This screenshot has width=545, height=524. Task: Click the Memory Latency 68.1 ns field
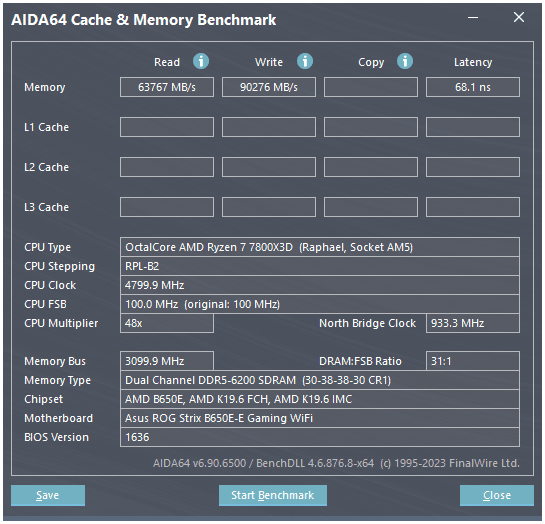473,87
